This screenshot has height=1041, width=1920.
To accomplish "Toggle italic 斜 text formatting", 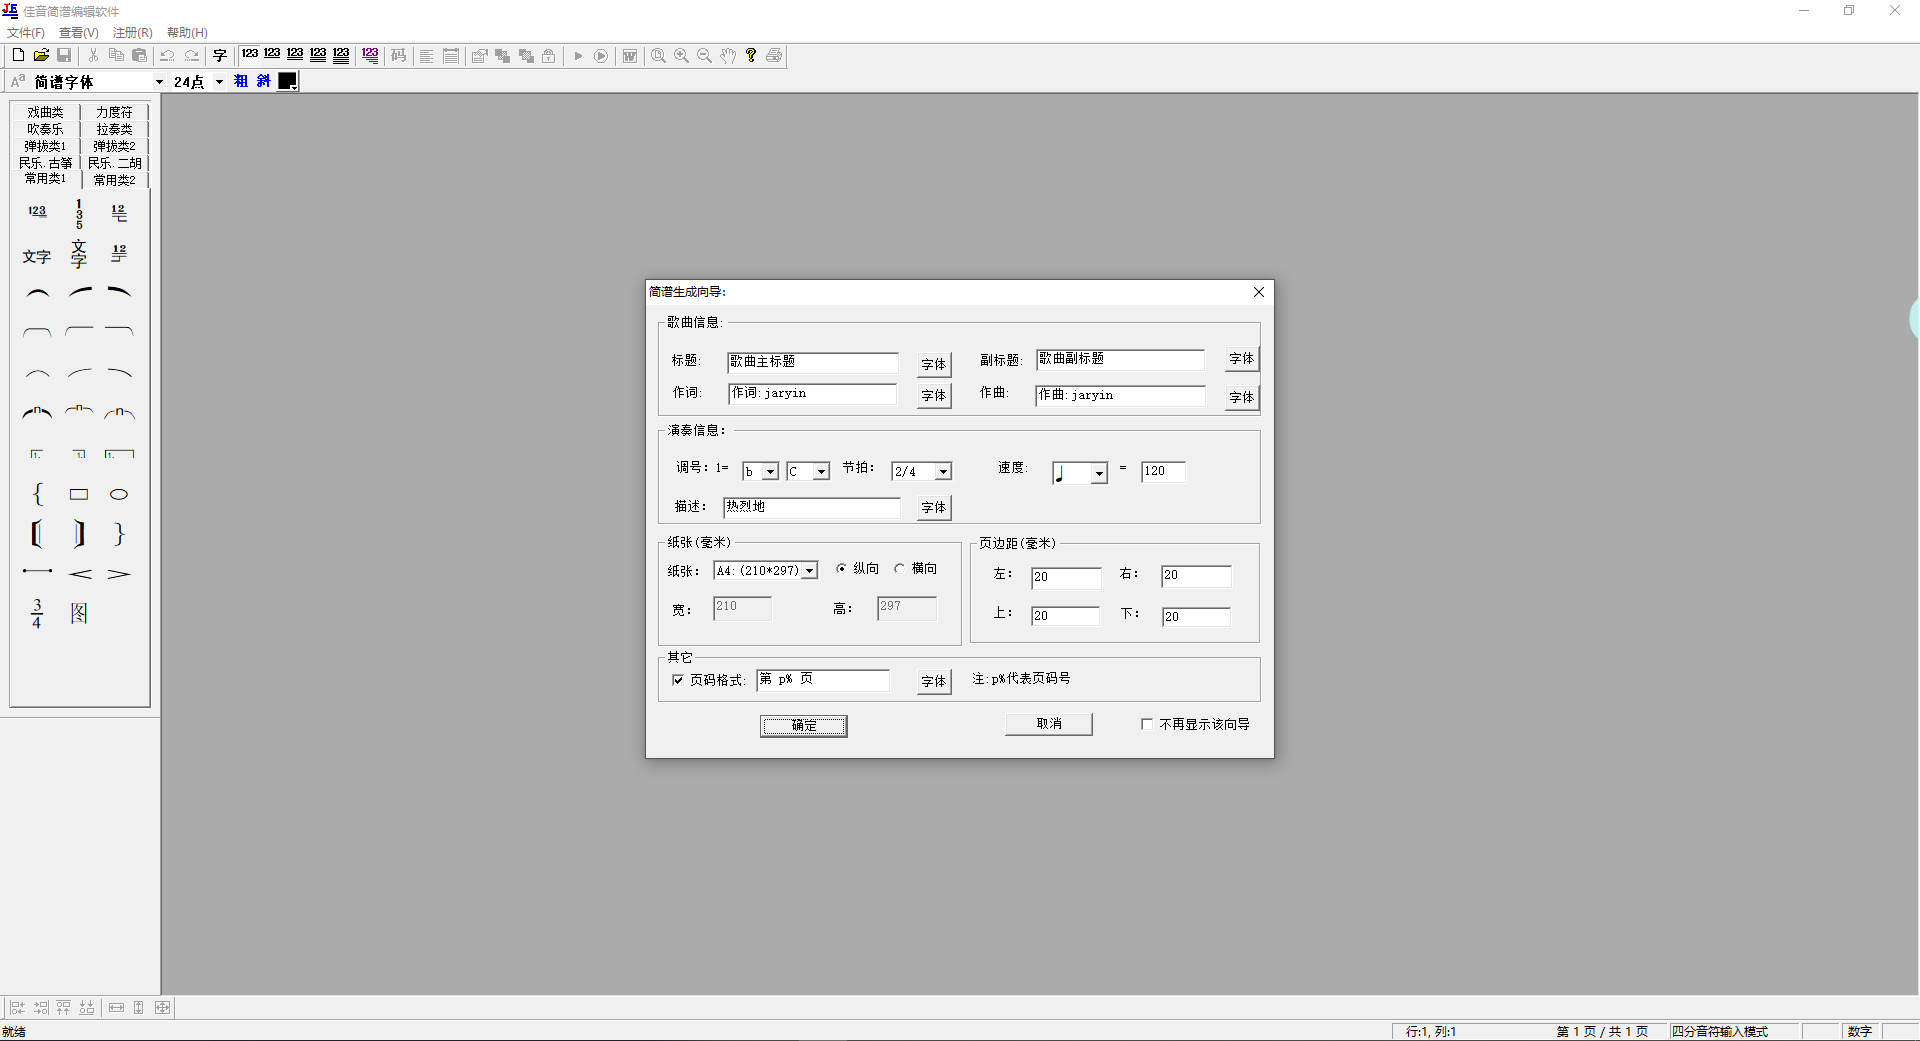I will pos(263,81).
